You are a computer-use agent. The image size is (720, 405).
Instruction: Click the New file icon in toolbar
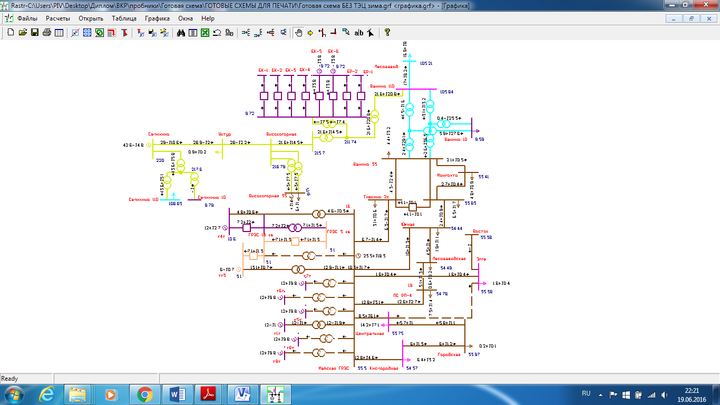(10, 33)
